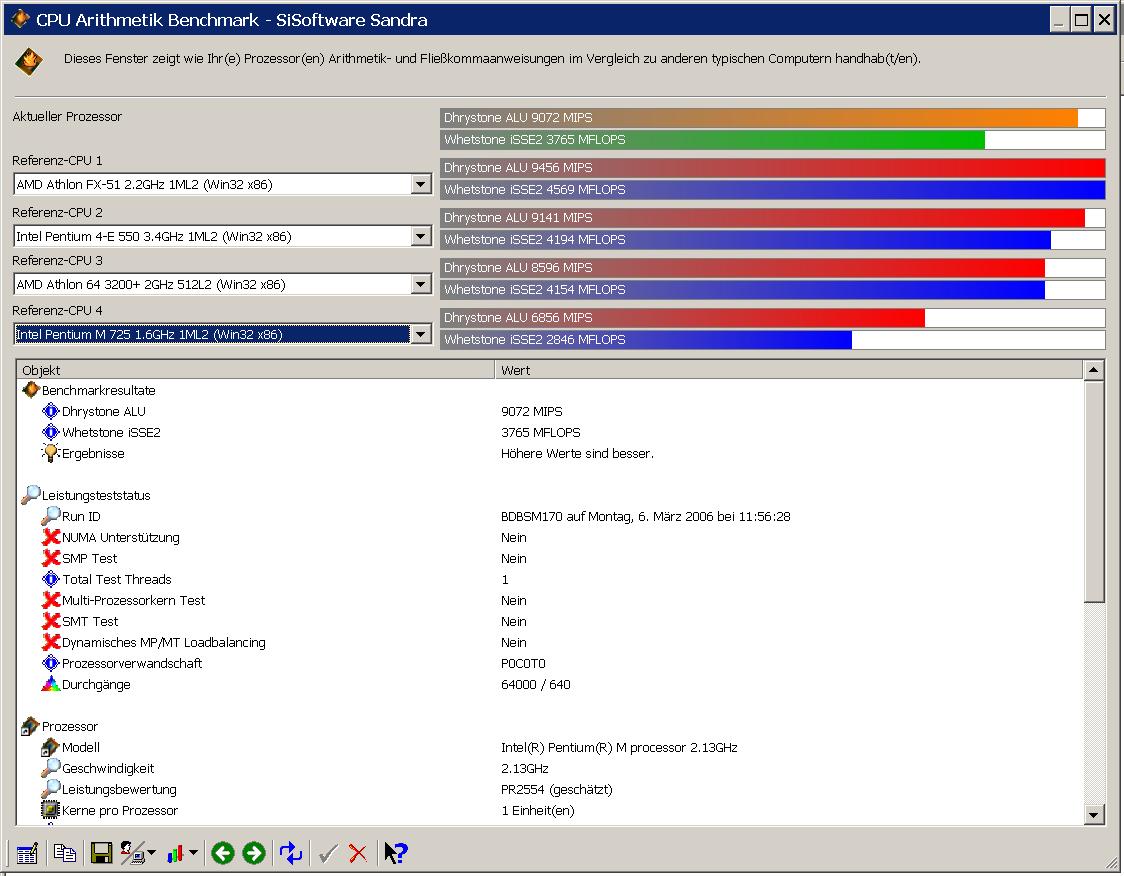This screenshot has width=1124, height=876.
Task: Click the Whetstone iSSE2 row info icon
Action: pyautogui.click(x=51, y=432)
